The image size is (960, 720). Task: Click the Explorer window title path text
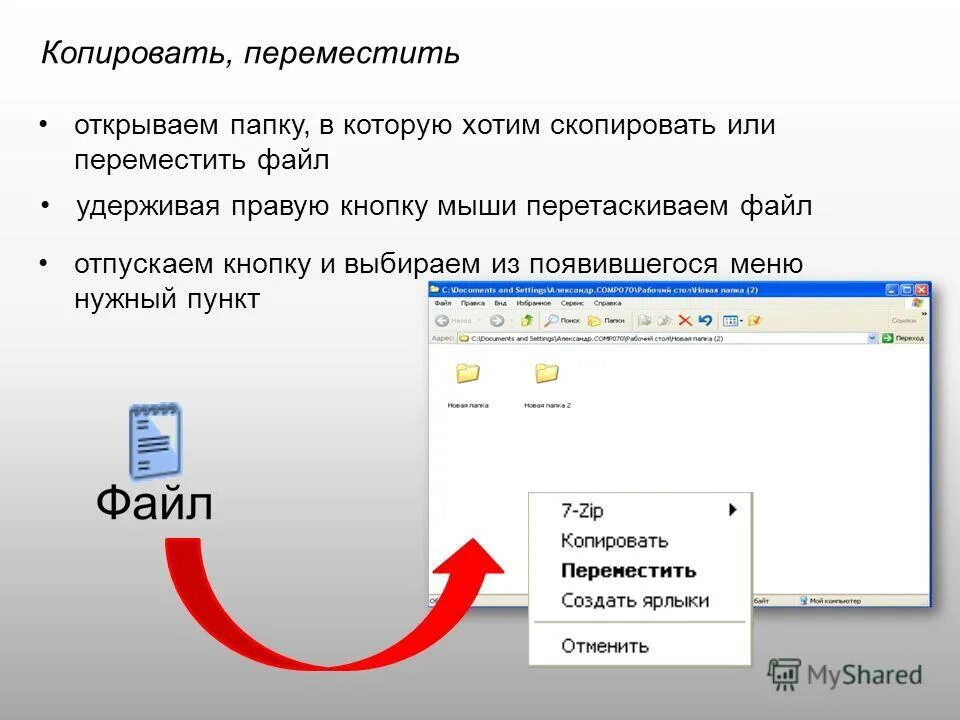[x=600, y=290]
